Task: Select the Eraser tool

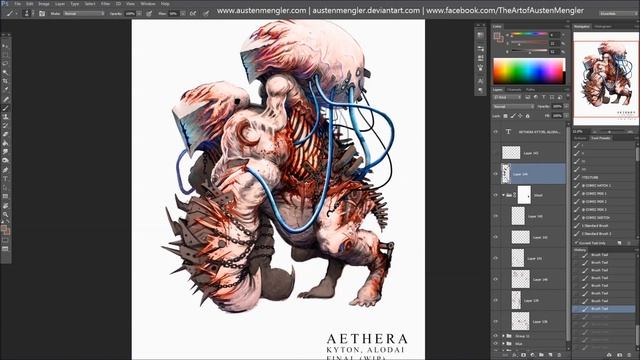Action: pos(5,134)
